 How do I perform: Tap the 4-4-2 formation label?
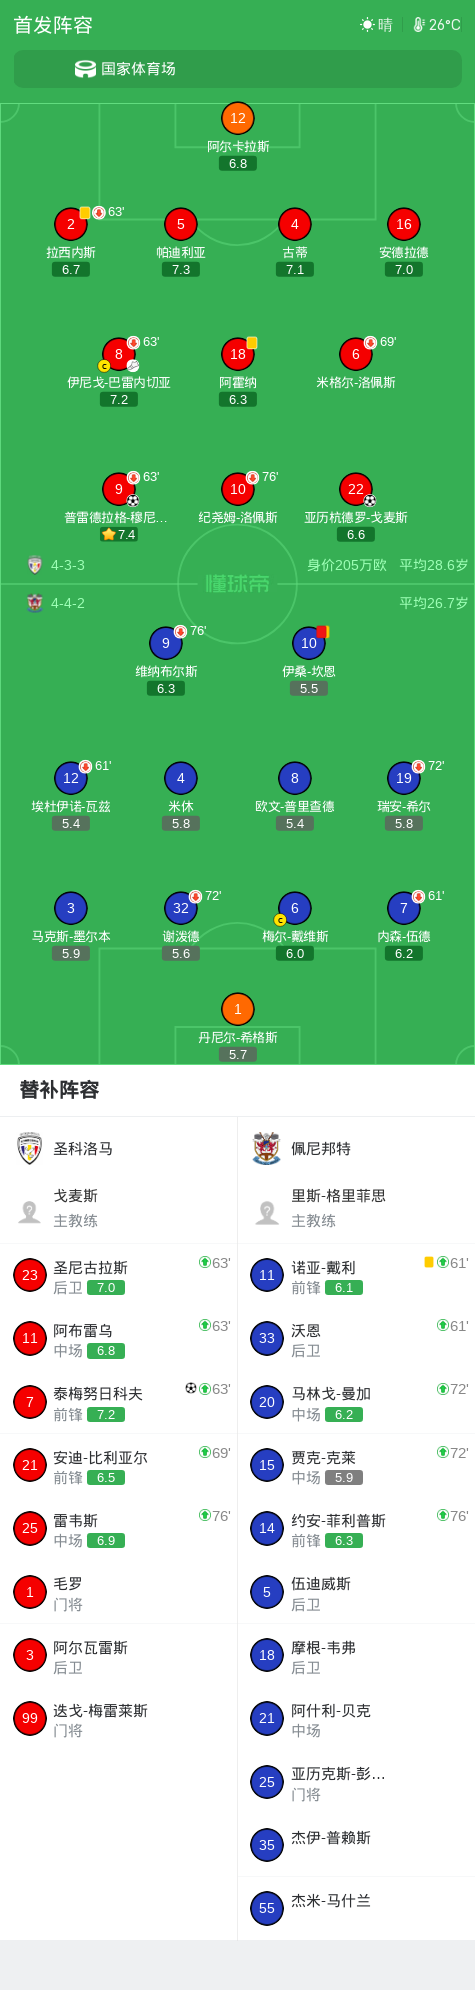(x=68, y=603)
